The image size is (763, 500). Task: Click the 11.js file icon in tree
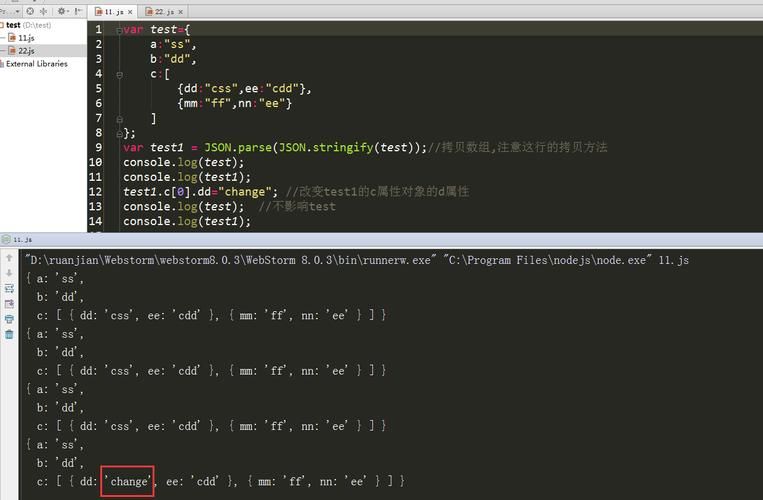pyautogui.click(x=12, y=37)
